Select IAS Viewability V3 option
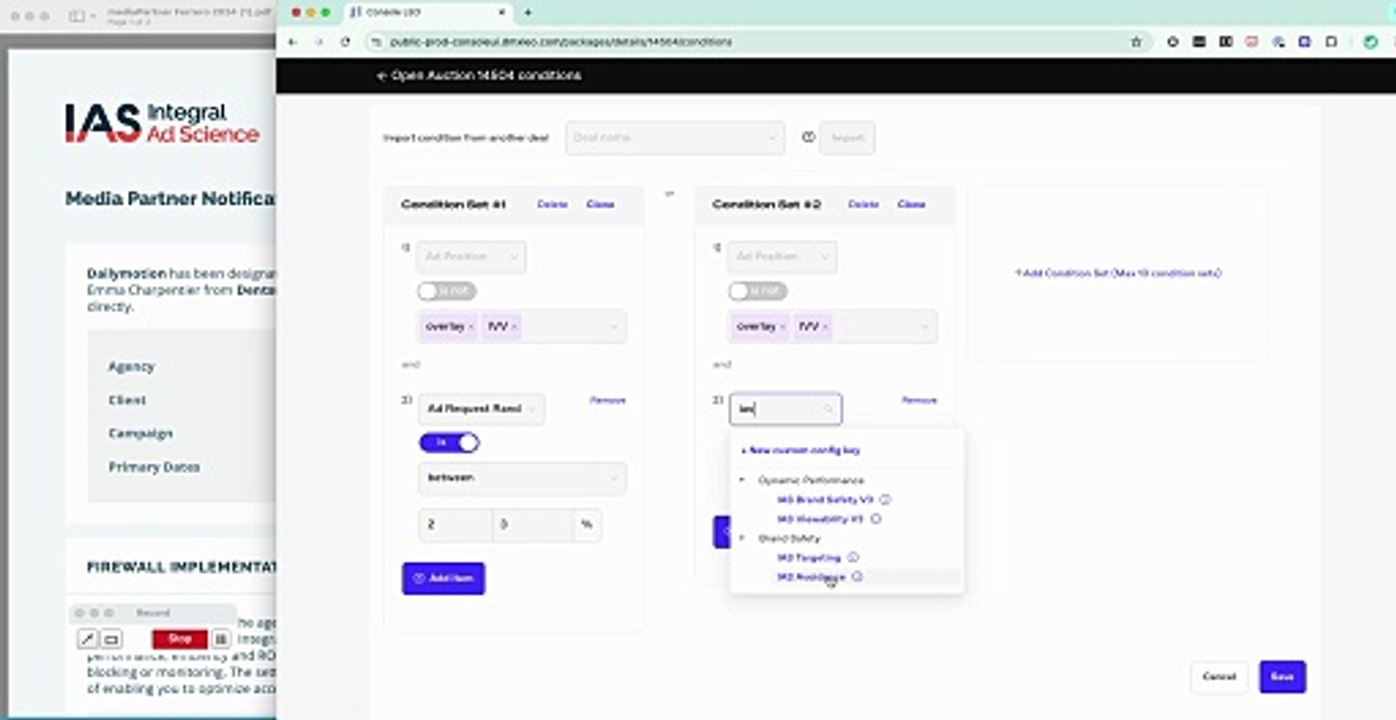The image size is (1396, 720). [820, 519]
